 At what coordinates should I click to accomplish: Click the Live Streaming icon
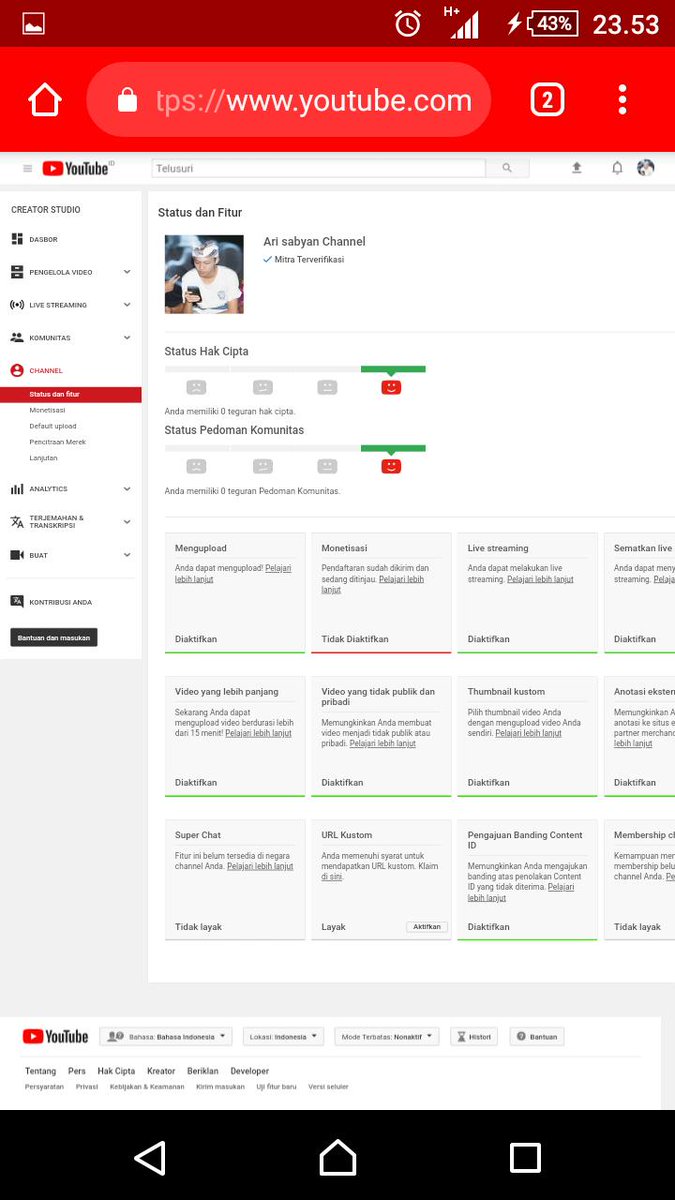[x=17, y=305]
